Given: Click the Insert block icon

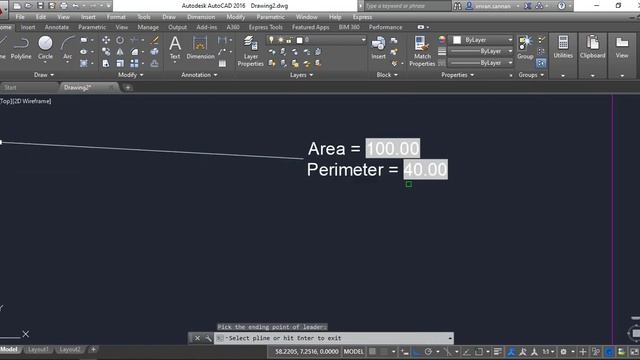Looking at the screenshot, I should [378, 48].
